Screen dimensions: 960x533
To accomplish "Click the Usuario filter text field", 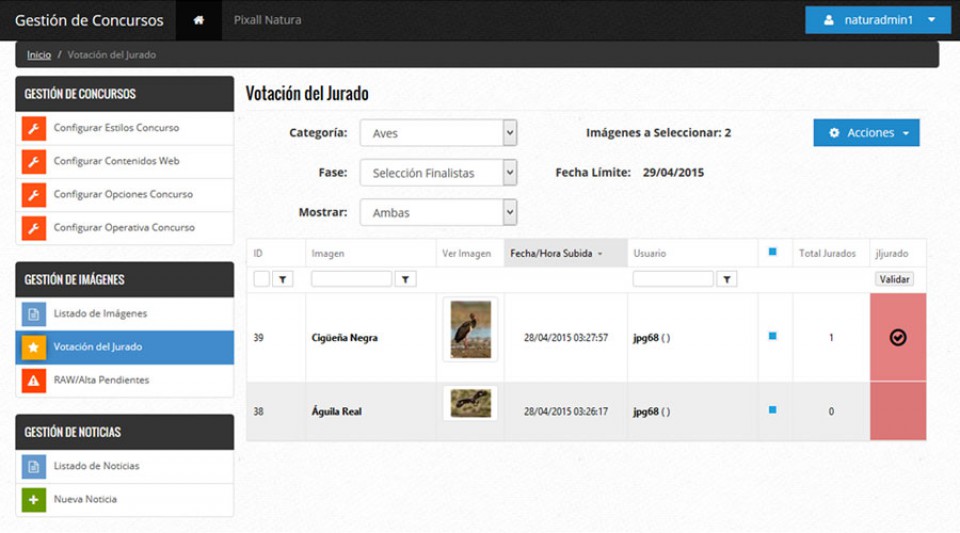I will (x=673, y=280).
